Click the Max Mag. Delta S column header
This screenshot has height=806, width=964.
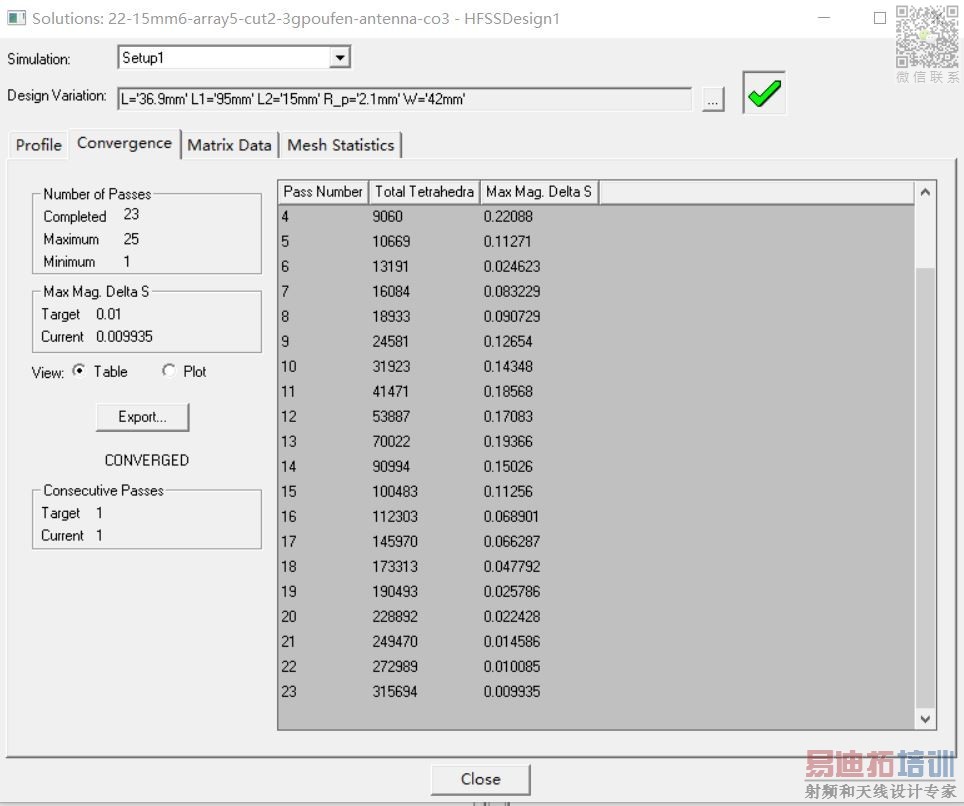click(539, 192)
